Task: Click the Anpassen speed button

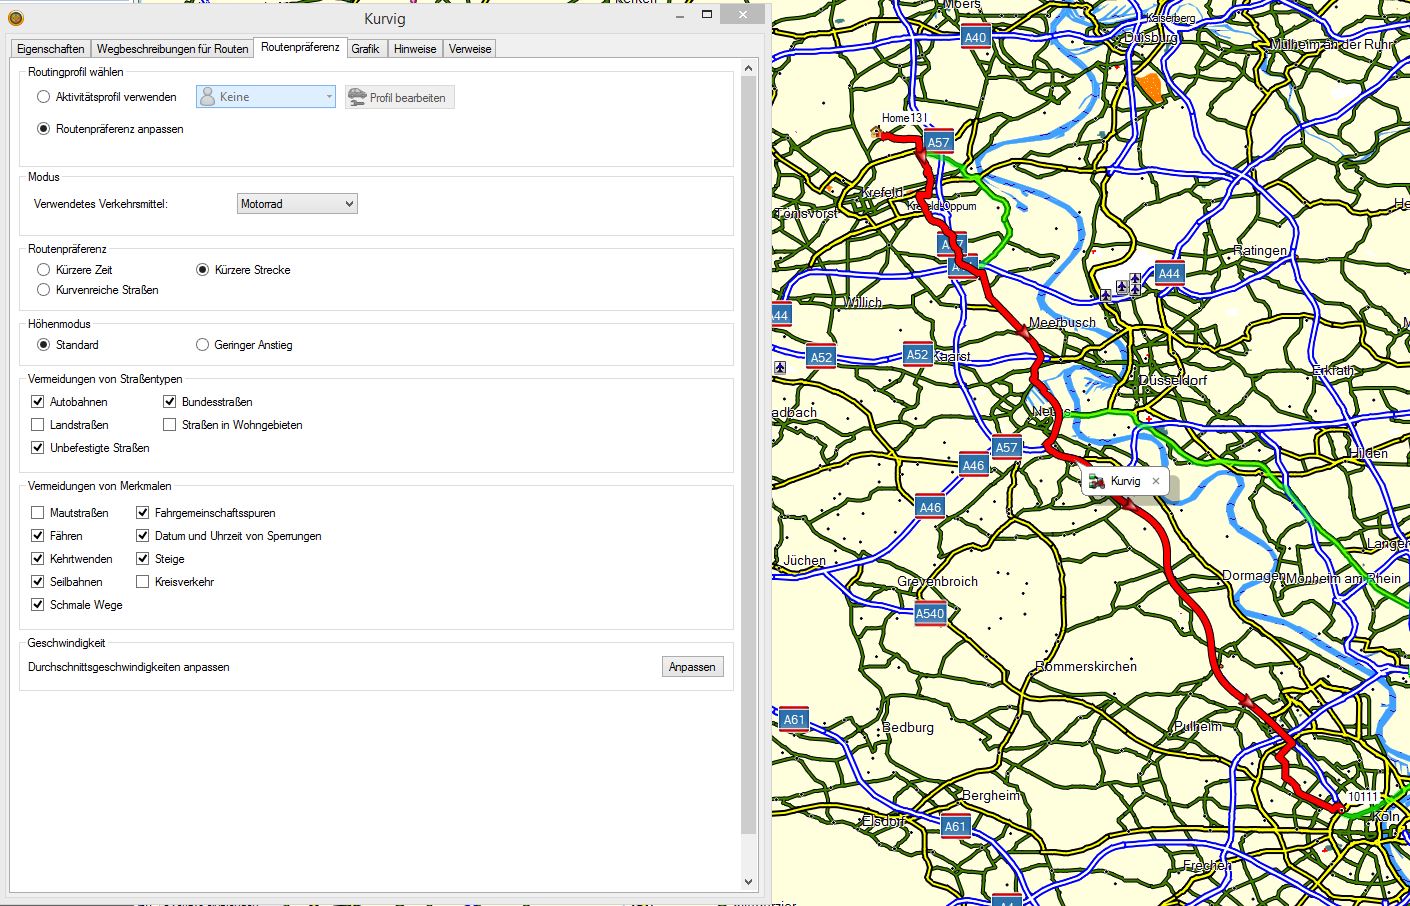Action: (692, 667)
